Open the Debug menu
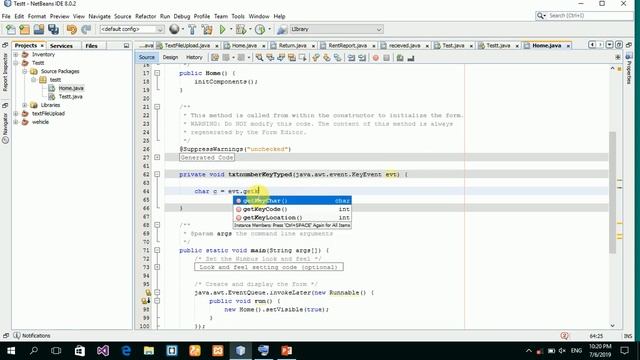 click(x=182, y=16)
